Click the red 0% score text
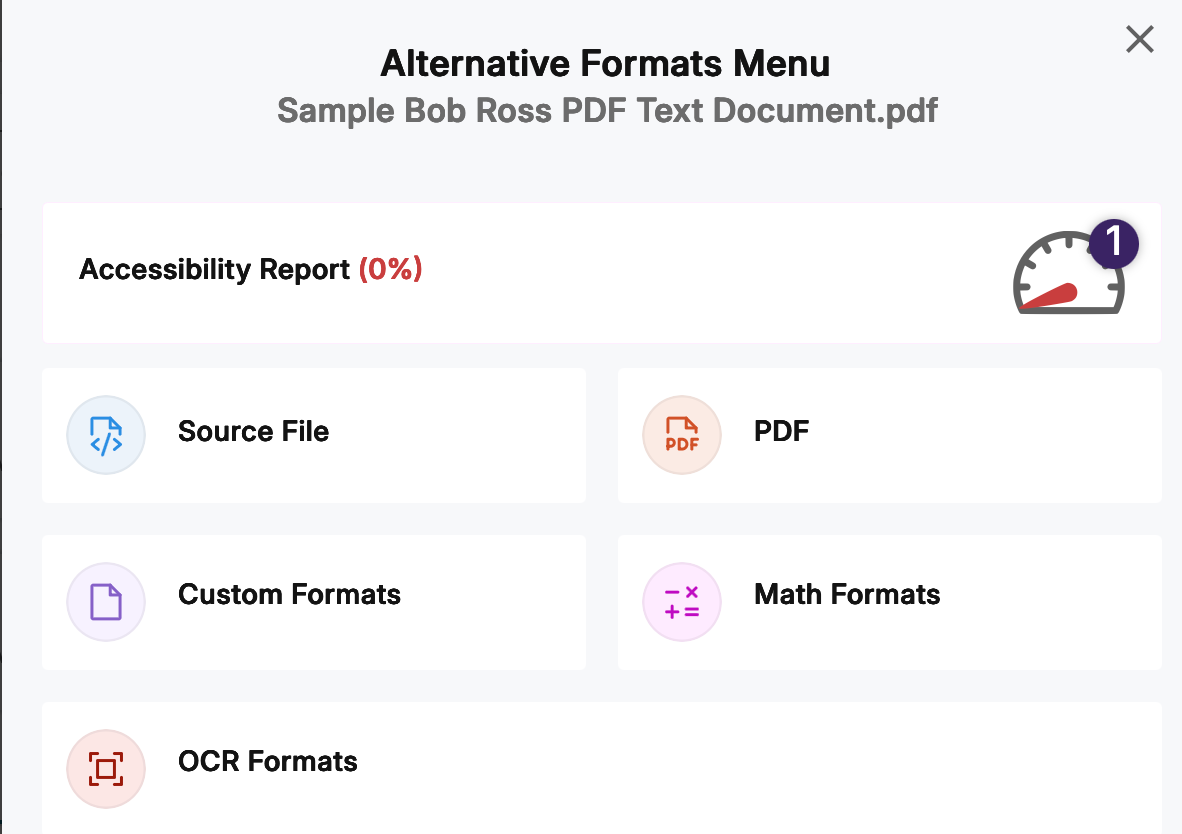 pyautogui.click(x=390, y=269)
